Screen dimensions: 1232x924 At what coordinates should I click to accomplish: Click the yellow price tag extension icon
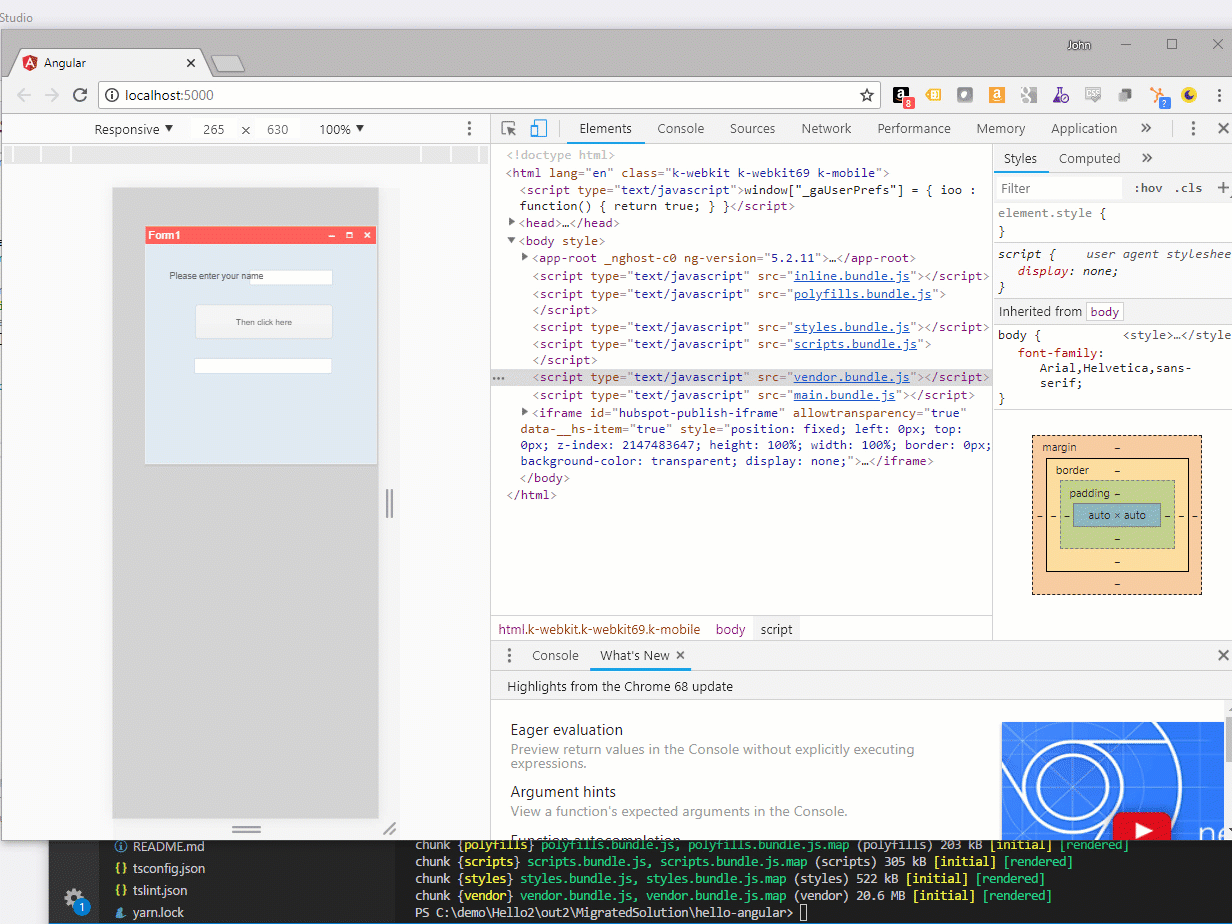[x=933, y=95]
